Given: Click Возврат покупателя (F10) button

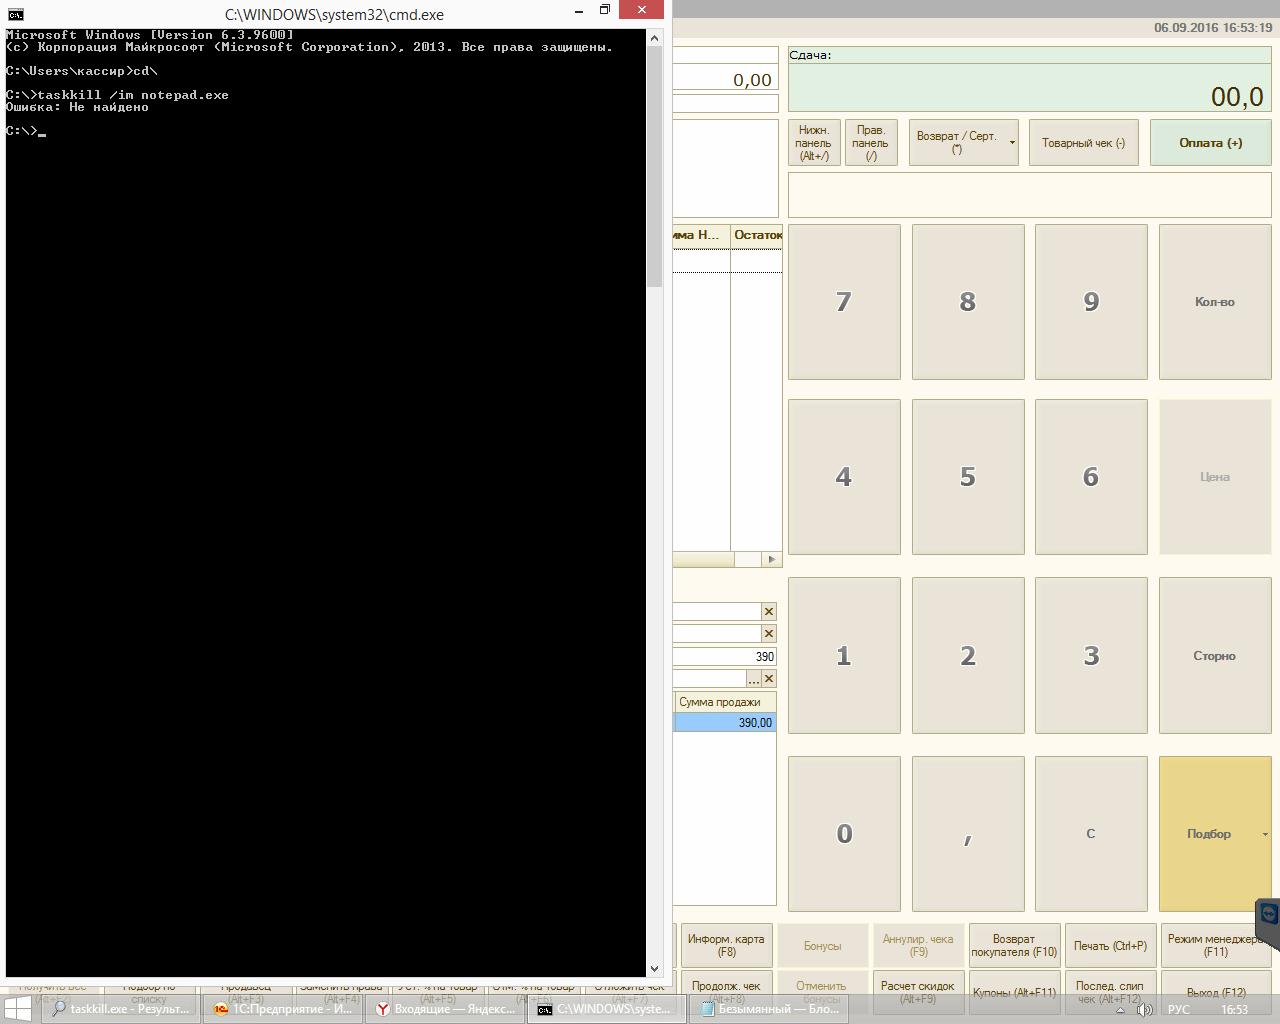Looking at the screenshot, I should pos(1014,945).
